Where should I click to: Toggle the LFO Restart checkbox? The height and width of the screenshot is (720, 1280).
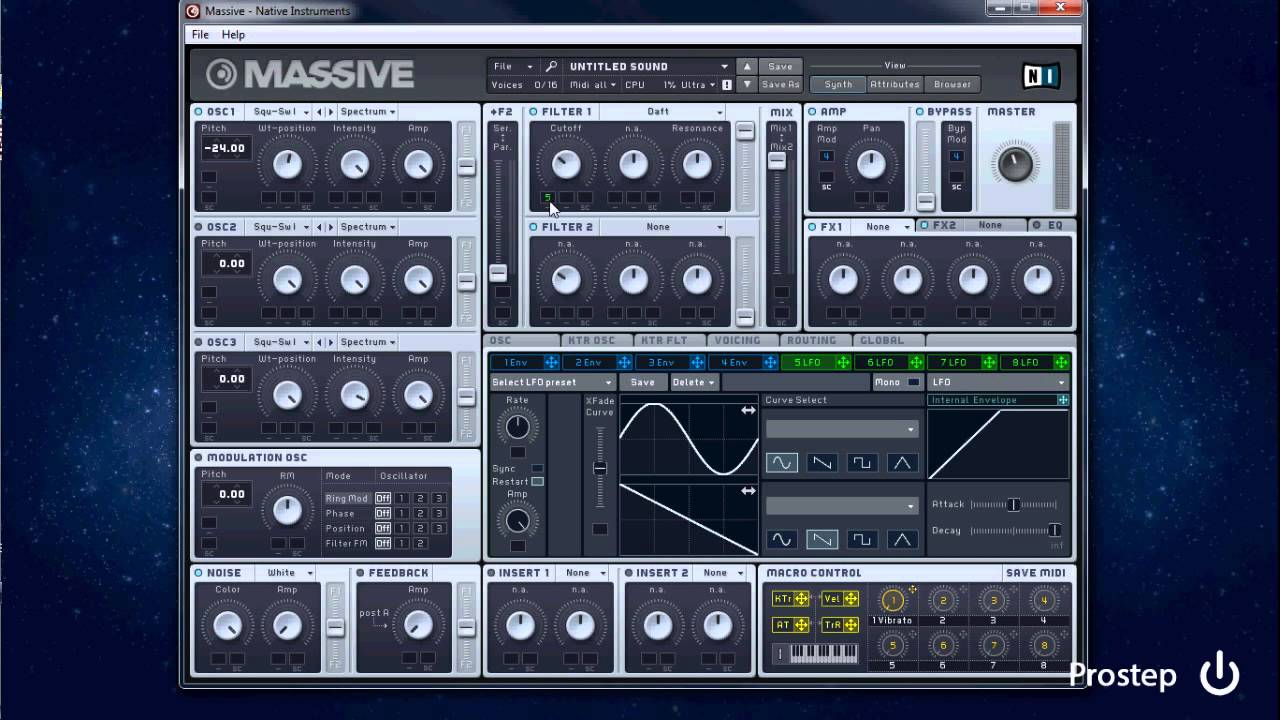[x=538, y=482]
